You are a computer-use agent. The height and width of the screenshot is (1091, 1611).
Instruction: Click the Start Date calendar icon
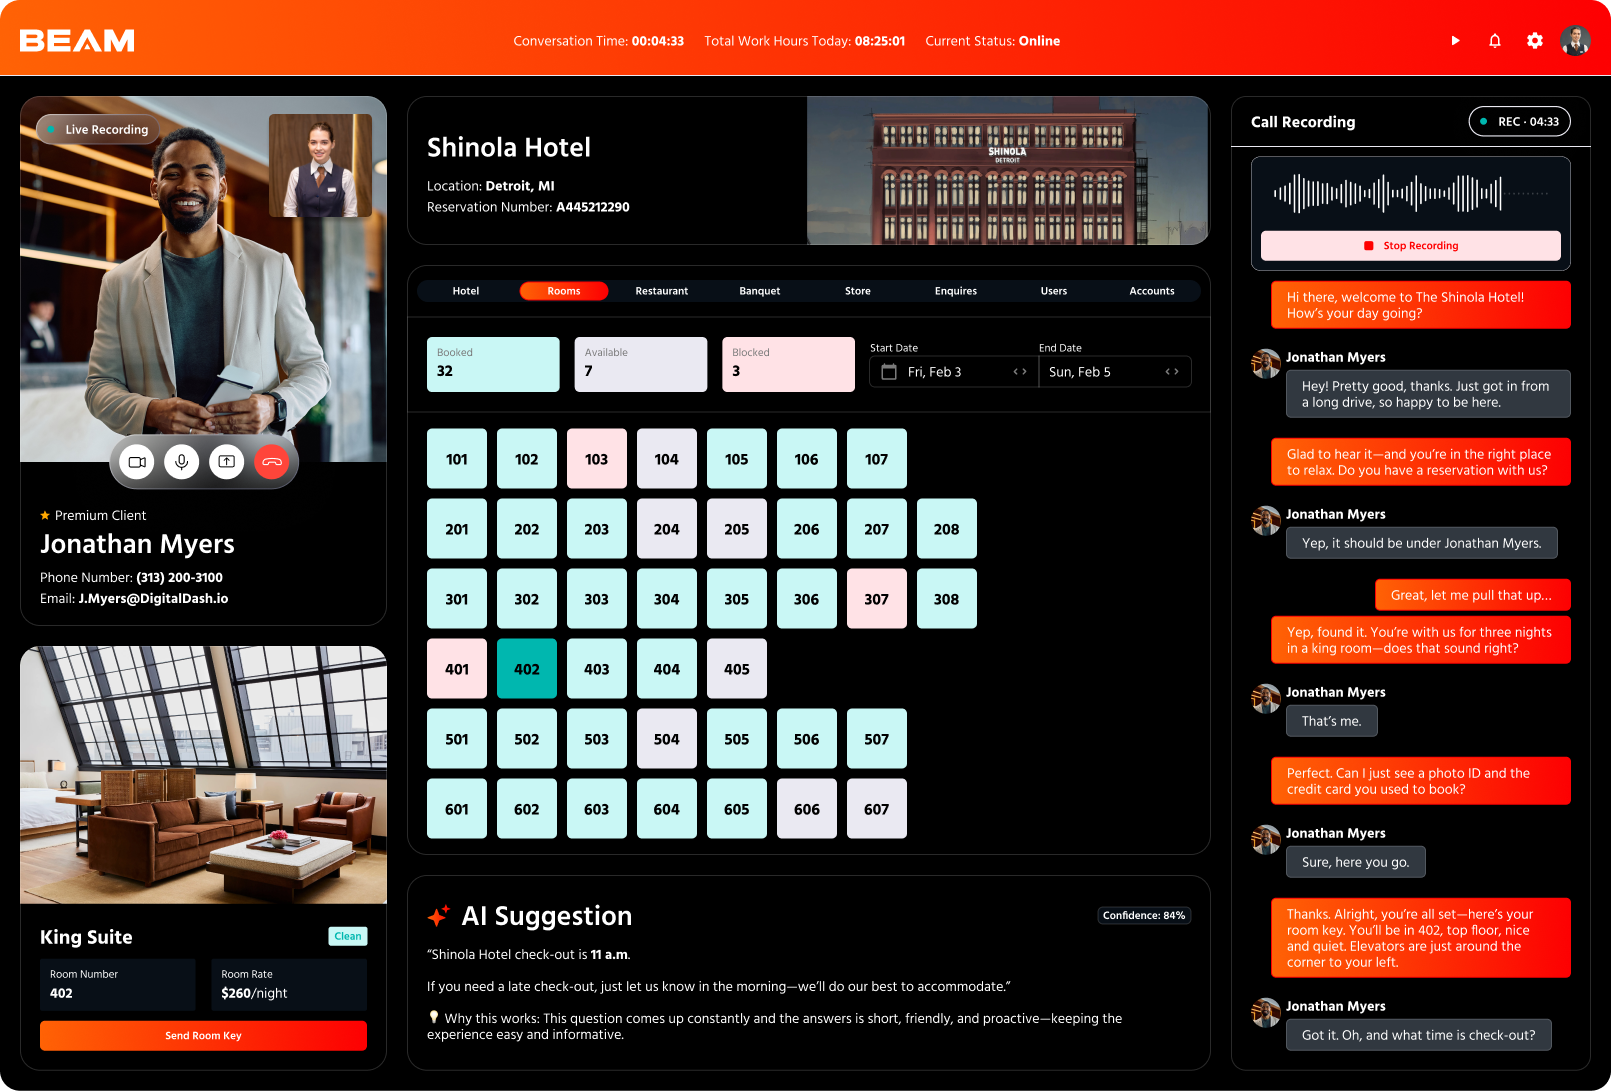click(889, 372)
